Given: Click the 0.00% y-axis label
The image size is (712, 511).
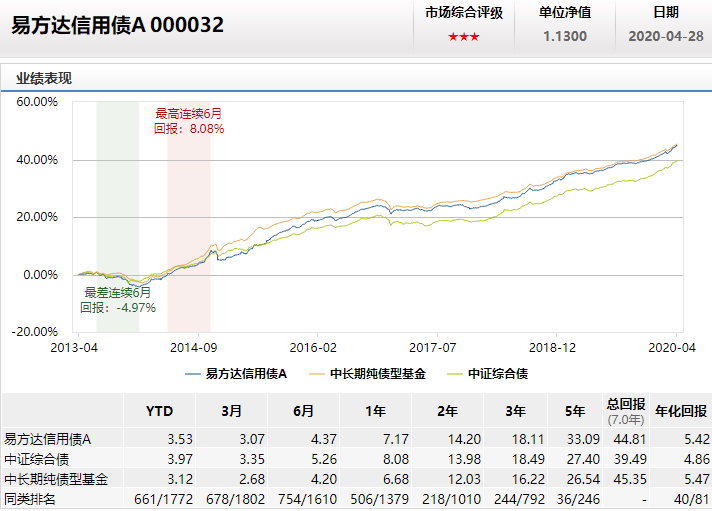Looking at the screenshot, I should (40, 275).
